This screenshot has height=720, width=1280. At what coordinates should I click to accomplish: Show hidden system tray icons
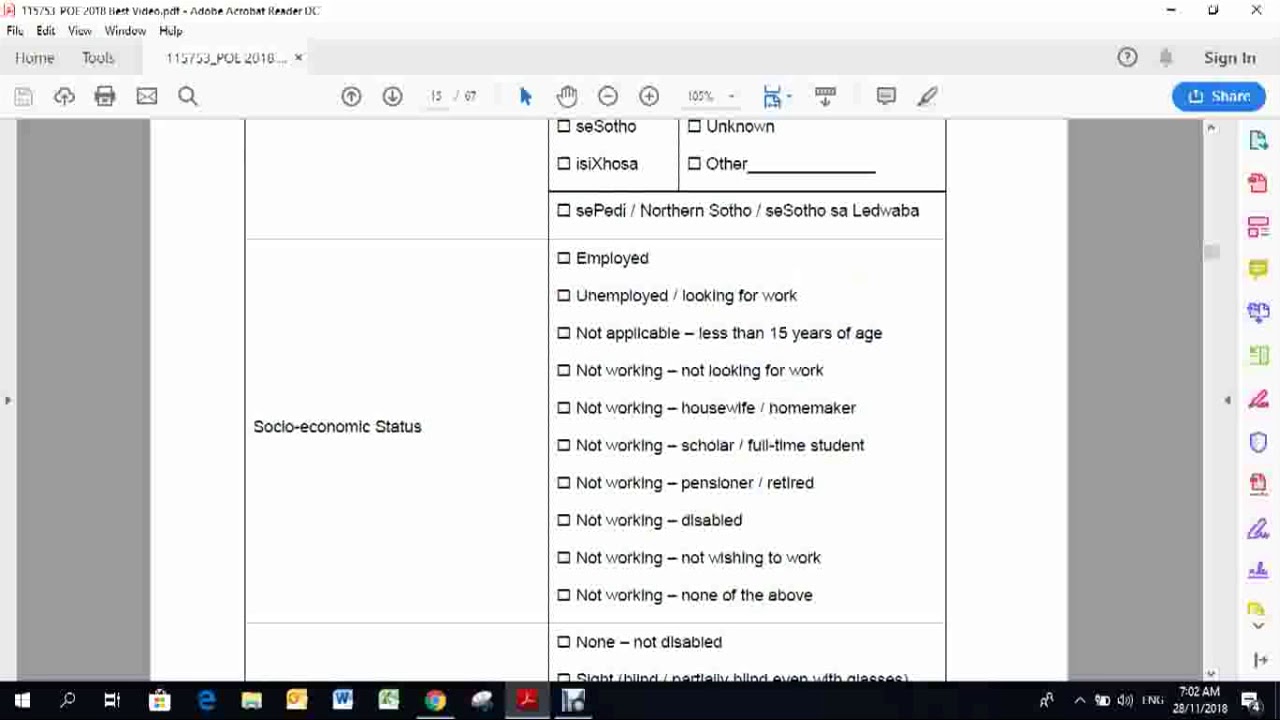(x=1079, y=701)
